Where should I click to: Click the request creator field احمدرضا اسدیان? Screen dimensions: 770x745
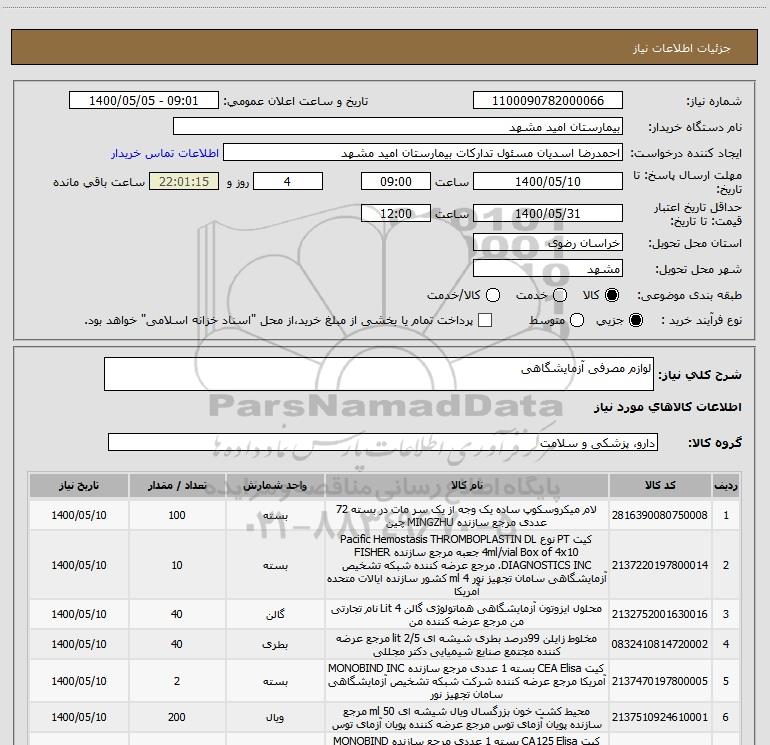[x=423, y=152]
